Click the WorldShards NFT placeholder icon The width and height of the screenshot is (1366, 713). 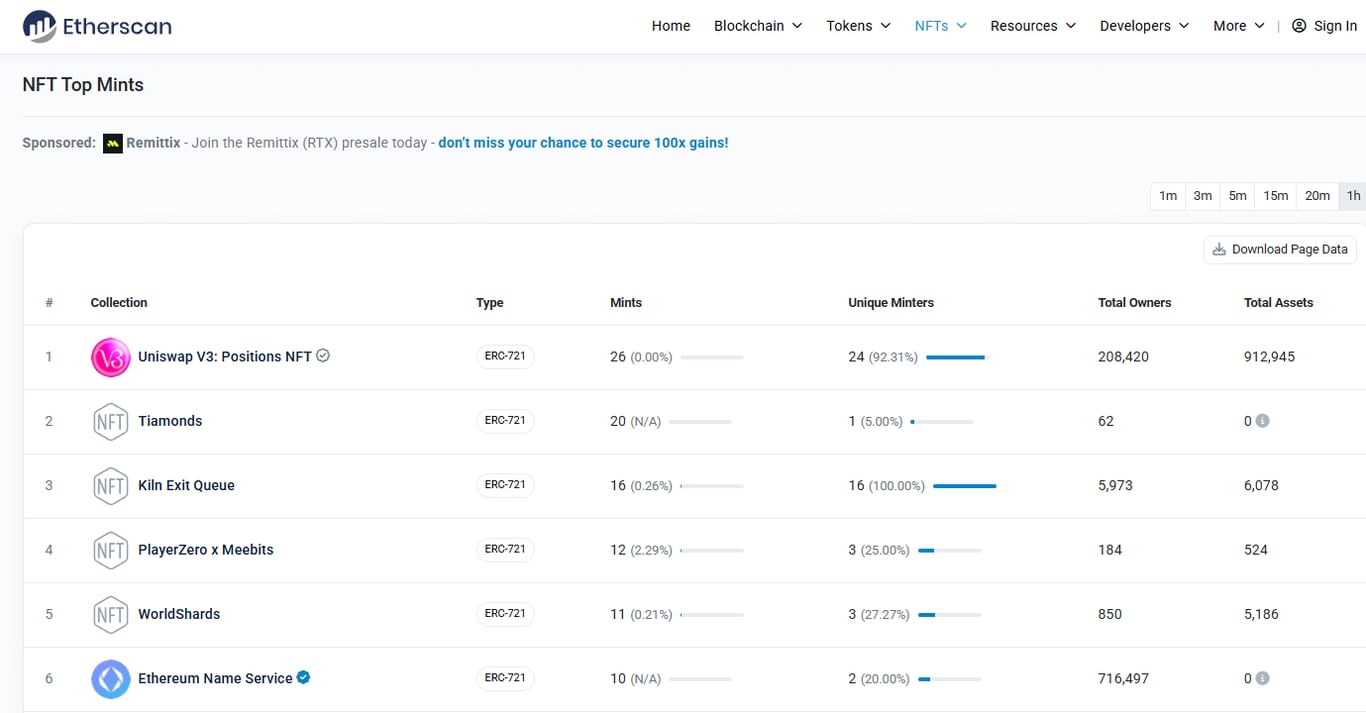[110, 614]
